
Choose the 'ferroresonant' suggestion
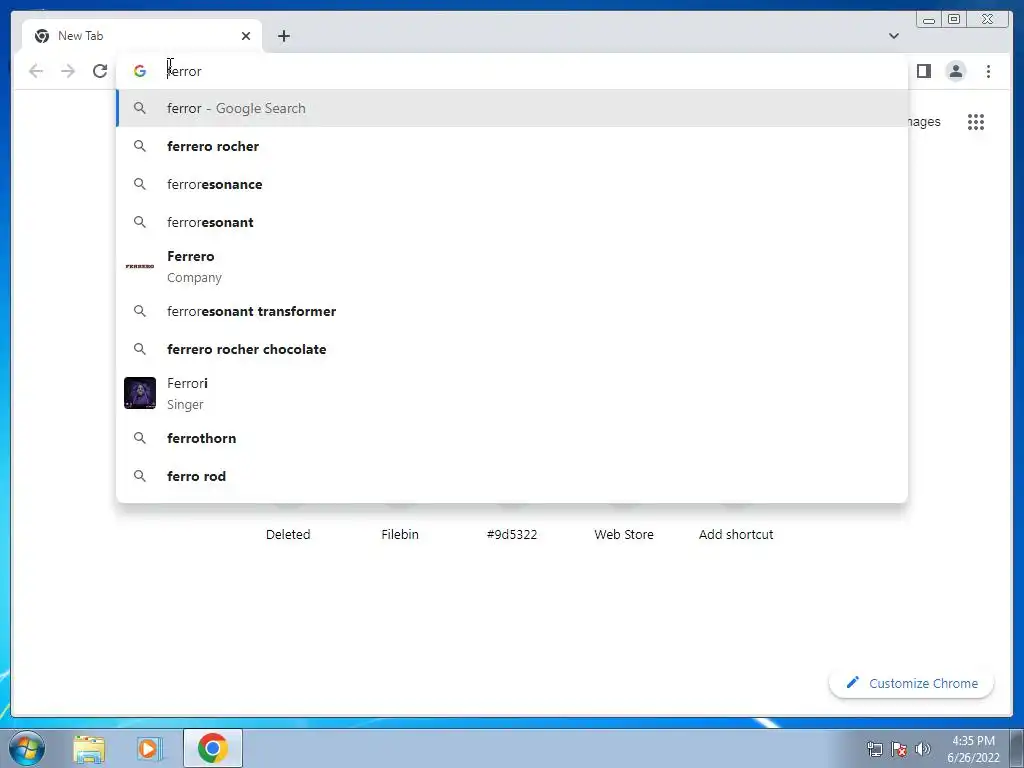click(x=512, y=222)
